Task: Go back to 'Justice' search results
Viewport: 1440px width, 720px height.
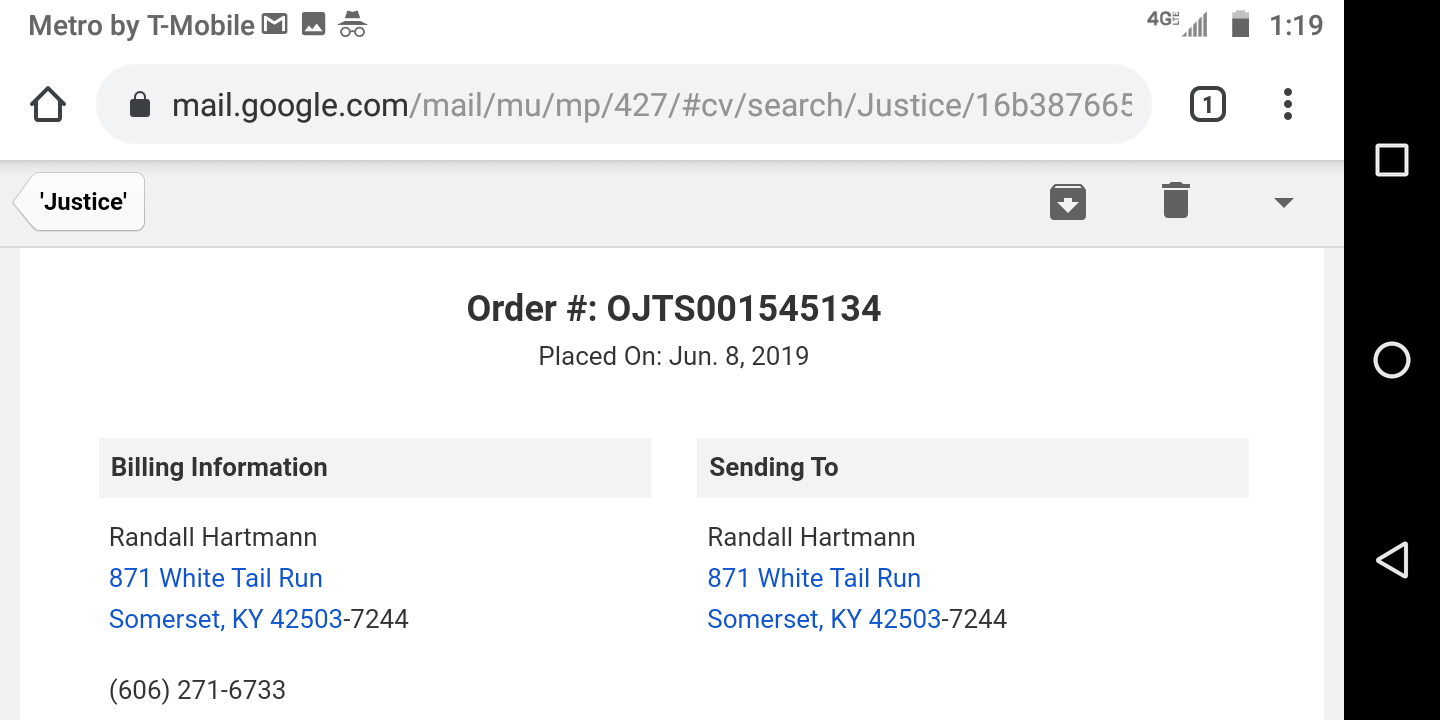Action: [x=82, y=202]
